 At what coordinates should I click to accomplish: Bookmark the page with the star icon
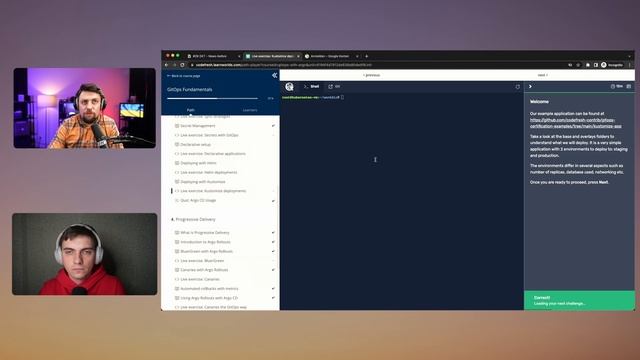point(578,65)
